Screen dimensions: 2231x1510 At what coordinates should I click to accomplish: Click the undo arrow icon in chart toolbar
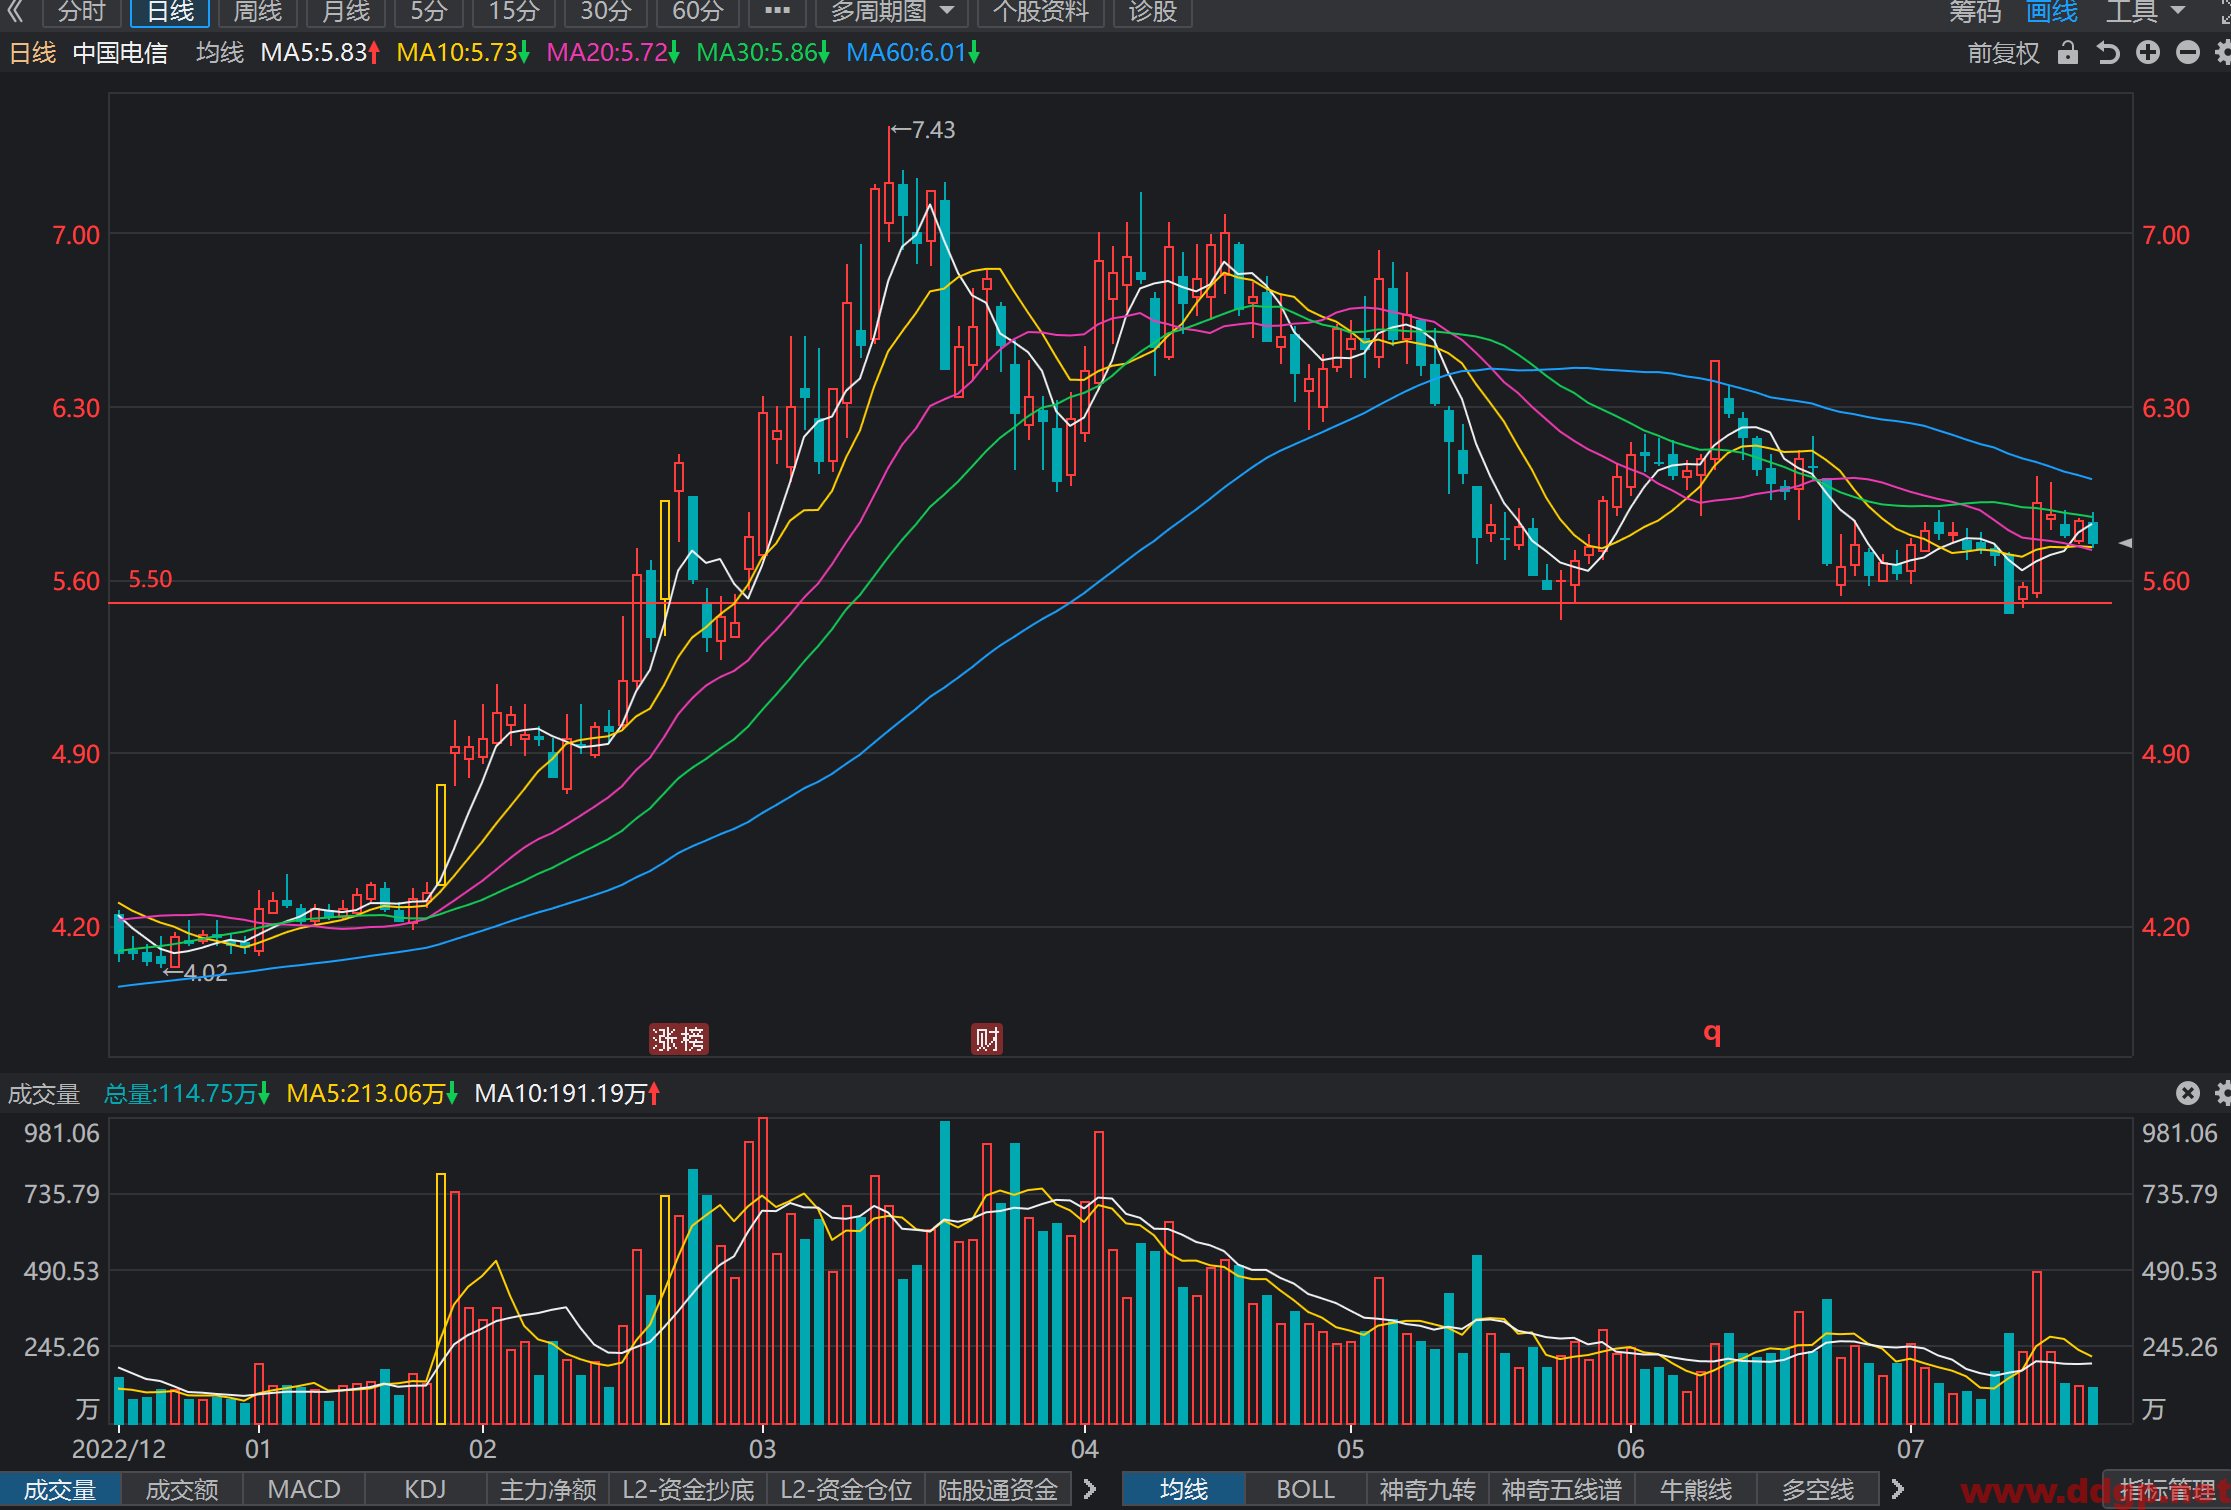[x=2108, y=53]
